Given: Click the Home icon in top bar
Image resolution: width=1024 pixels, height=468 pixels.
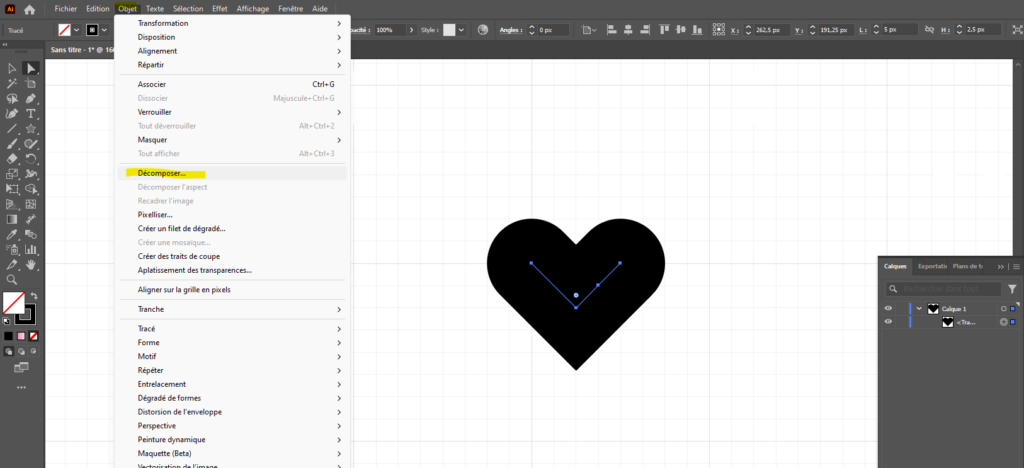Looking at the screenshot, I should point(29,8).
